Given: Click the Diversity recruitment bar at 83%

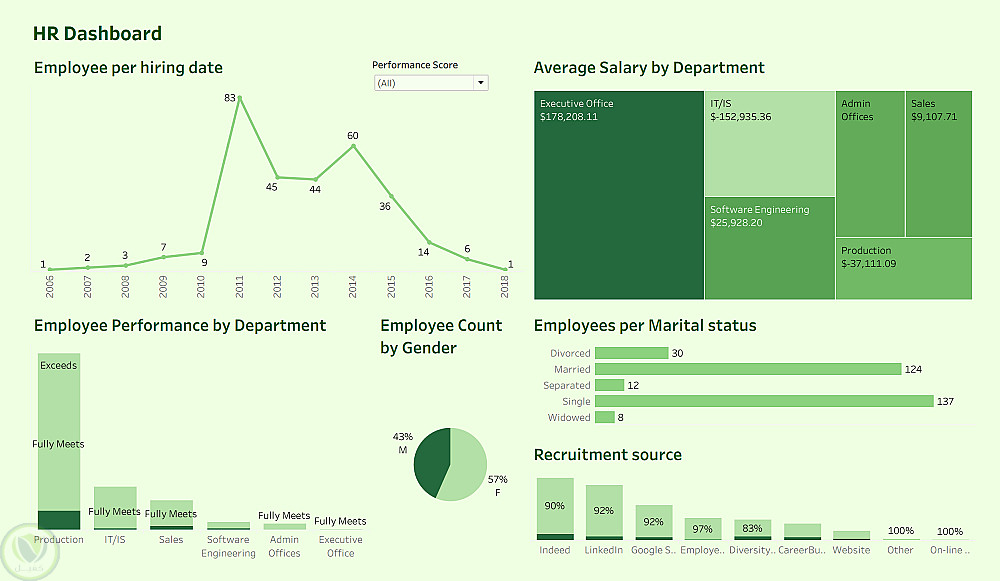Looking at the screenshot, I should tap(753, 530).
